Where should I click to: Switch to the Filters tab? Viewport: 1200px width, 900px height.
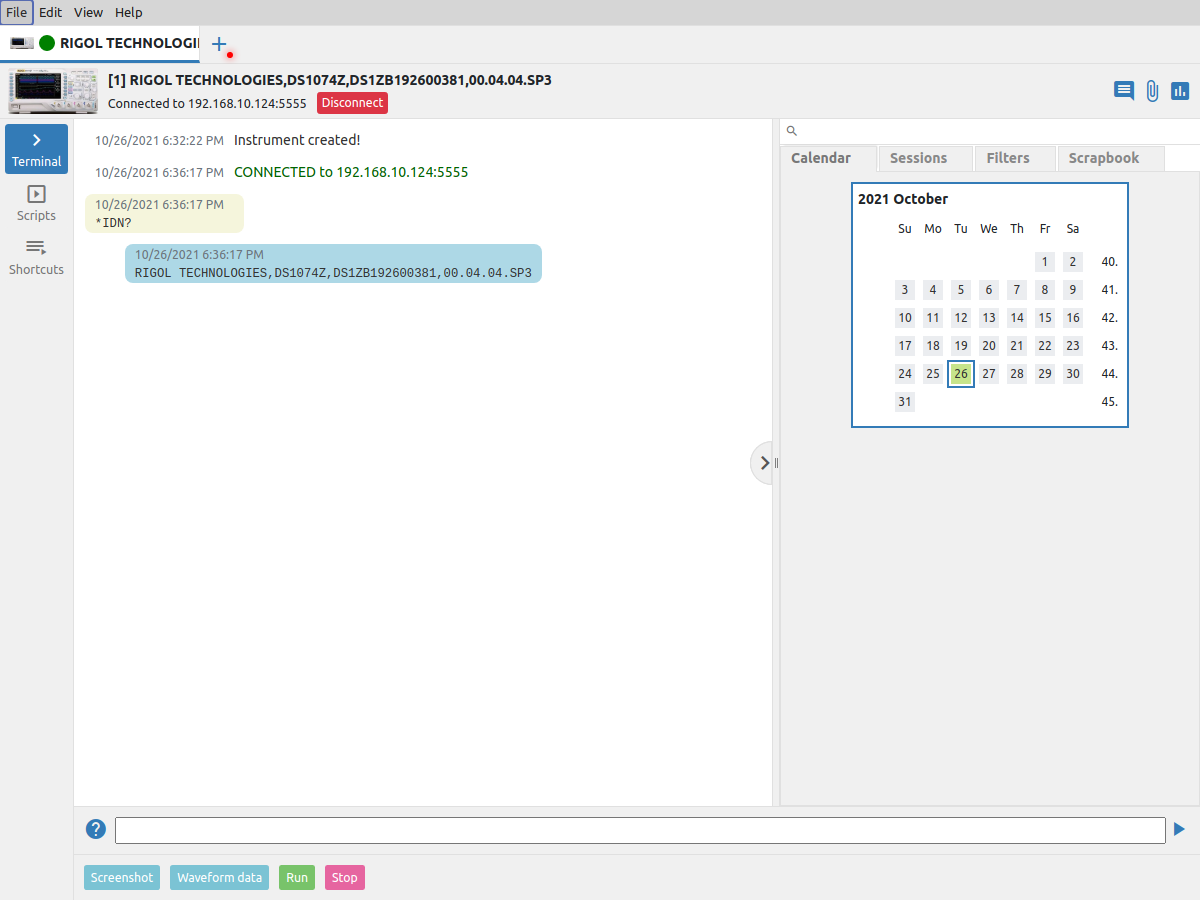point(1015,158)
